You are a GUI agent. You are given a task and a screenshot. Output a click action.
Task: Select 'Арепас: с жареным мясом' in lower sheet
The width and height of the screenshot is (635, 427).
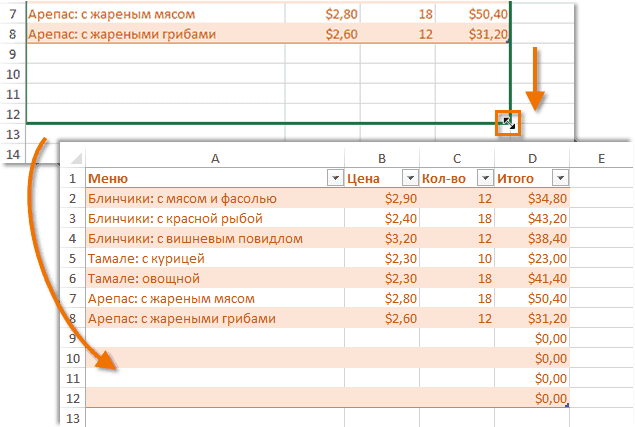(215, 299)
